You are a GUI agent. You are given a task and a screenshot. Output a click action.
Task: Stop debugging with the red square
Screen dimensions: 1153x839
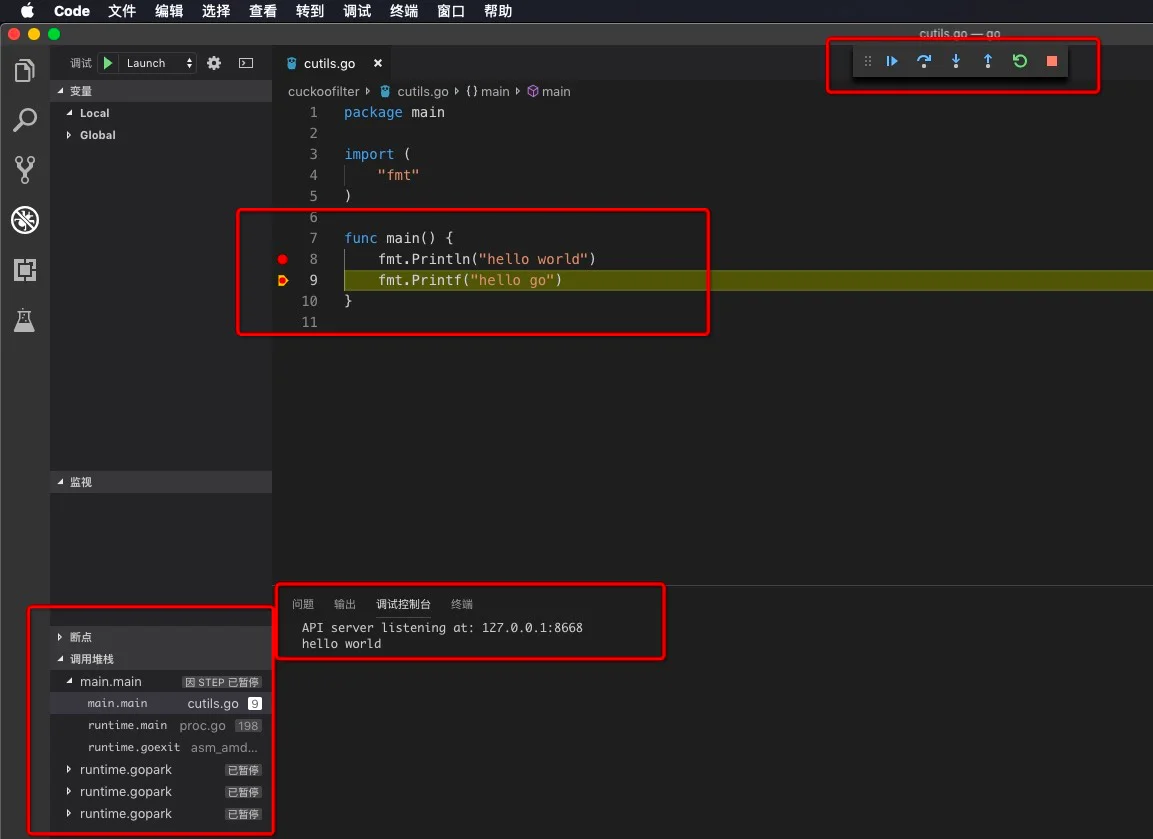click(x=1052, y=62)
